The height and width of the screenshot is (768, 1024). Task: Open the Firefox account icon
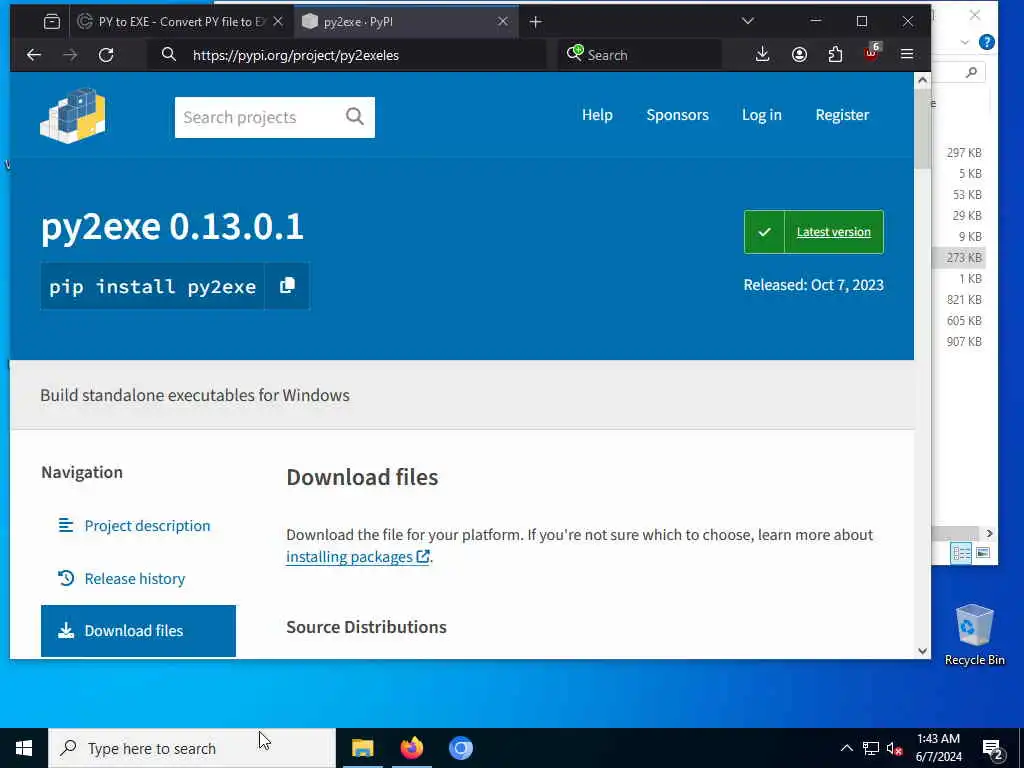point(799,55)
